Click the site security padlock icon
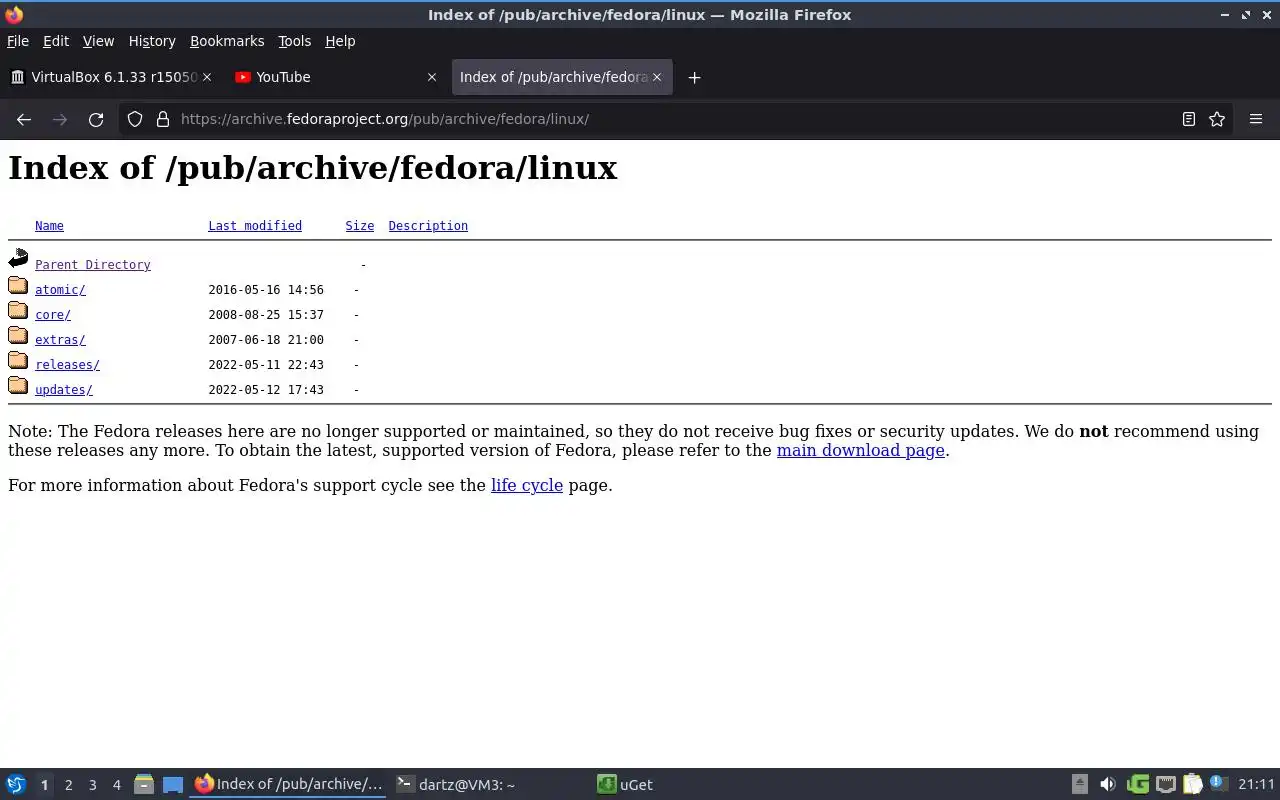Screen dimensions: 1280x800 (x=163, y=119)
